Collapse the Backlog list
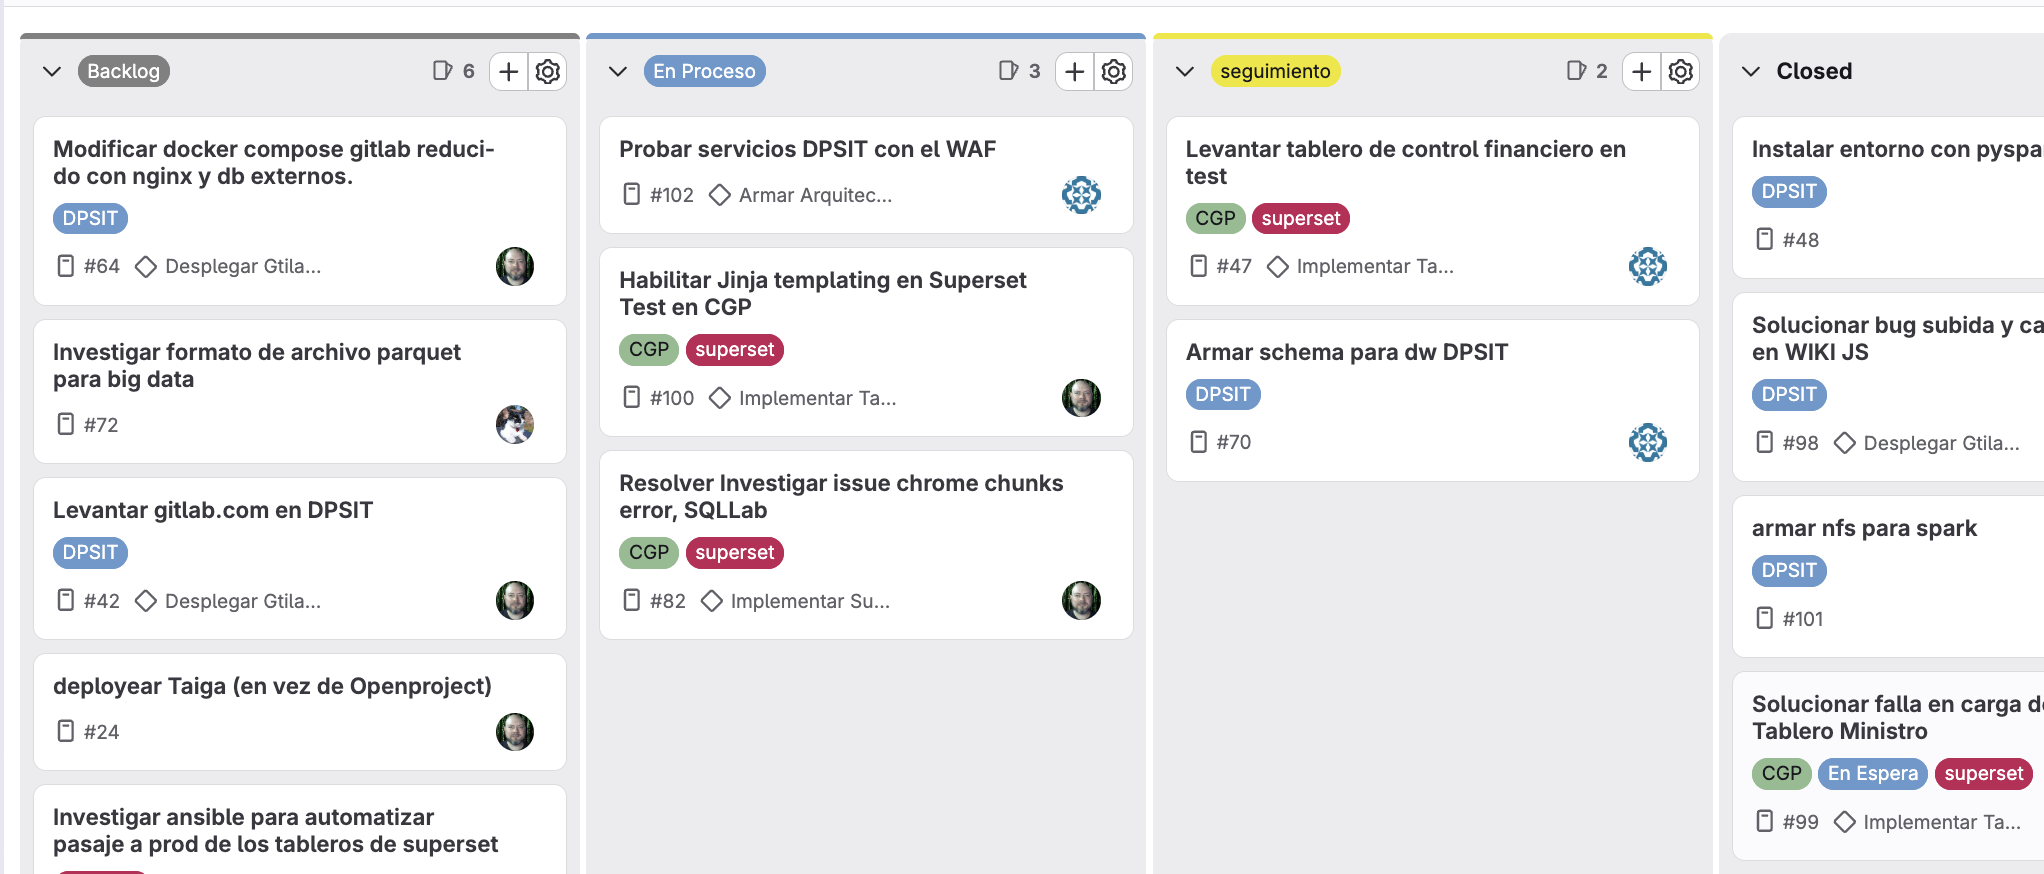 coord(52,72)
